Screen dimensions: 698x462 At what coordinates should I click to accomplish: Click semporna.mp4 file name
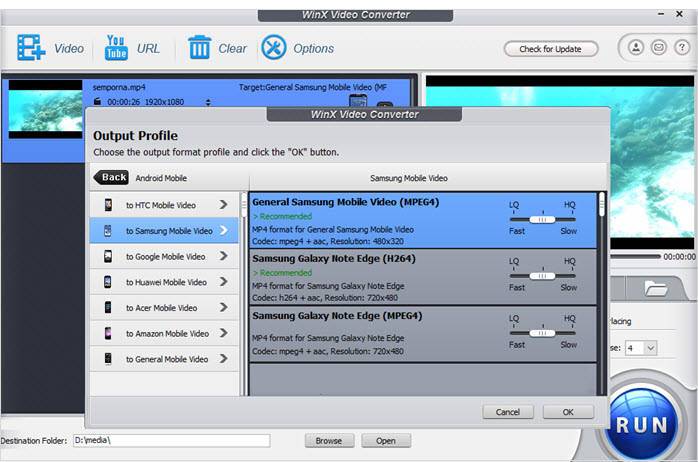[119, 87]
